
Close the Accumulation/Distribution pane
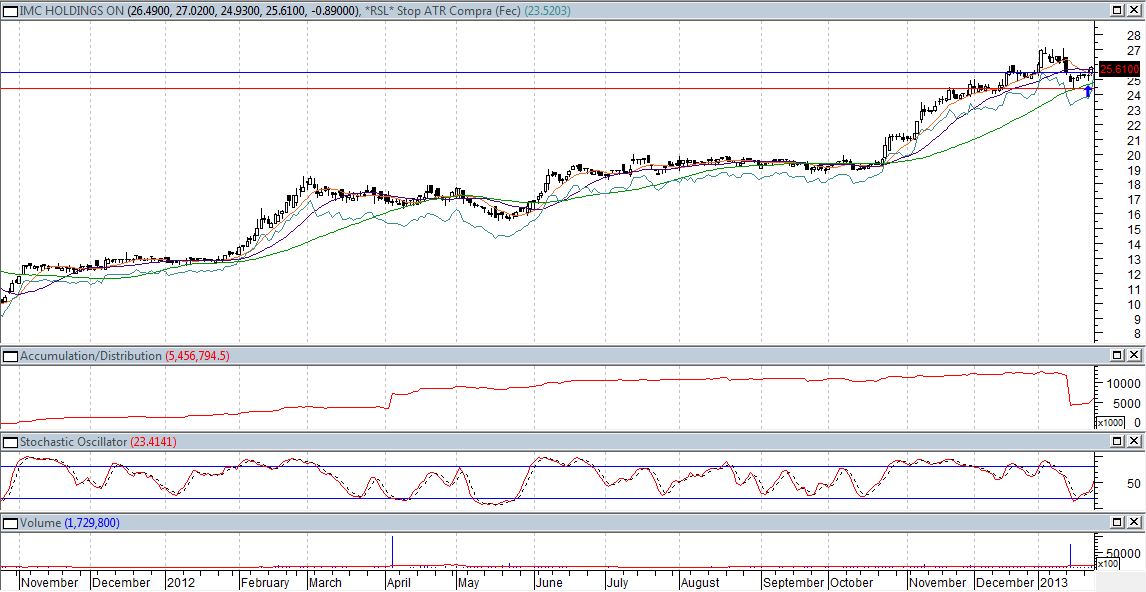pos(1136,356)
